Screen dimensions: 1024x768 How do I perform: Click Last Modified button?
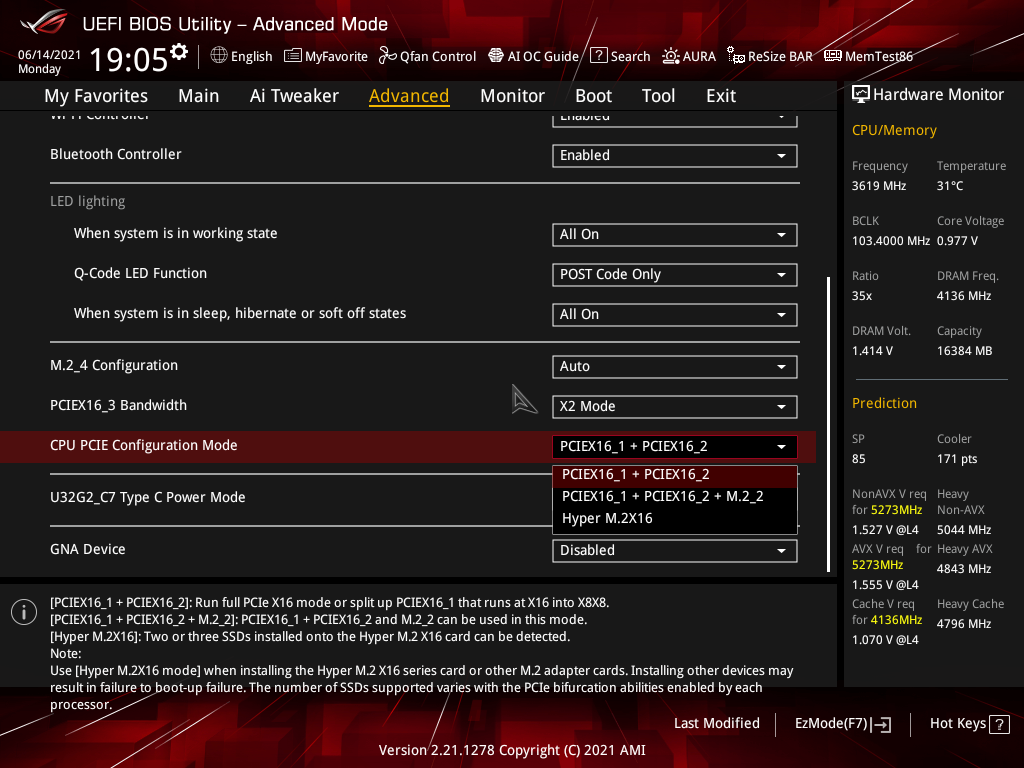click(x=716, y=724)
